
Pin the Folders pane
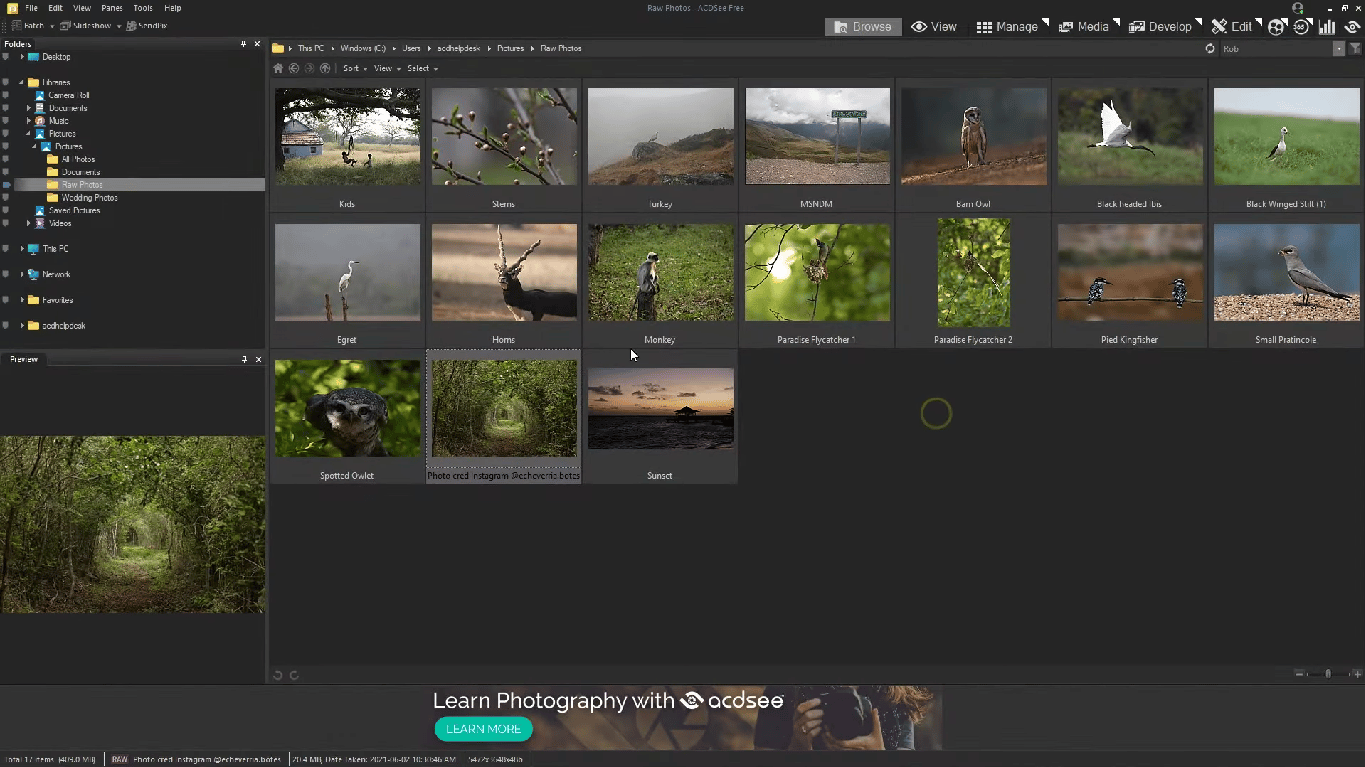tap(243, 44)
